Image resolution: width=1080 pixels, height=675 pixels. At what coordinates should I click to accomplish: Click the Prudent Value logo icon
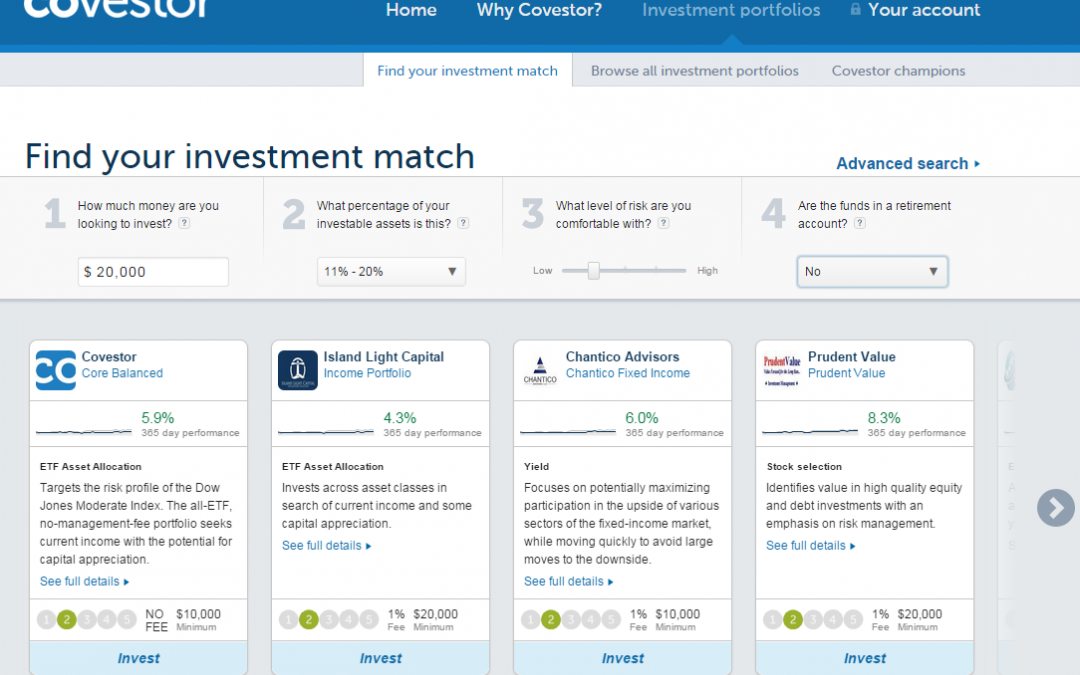coord(782,370)
